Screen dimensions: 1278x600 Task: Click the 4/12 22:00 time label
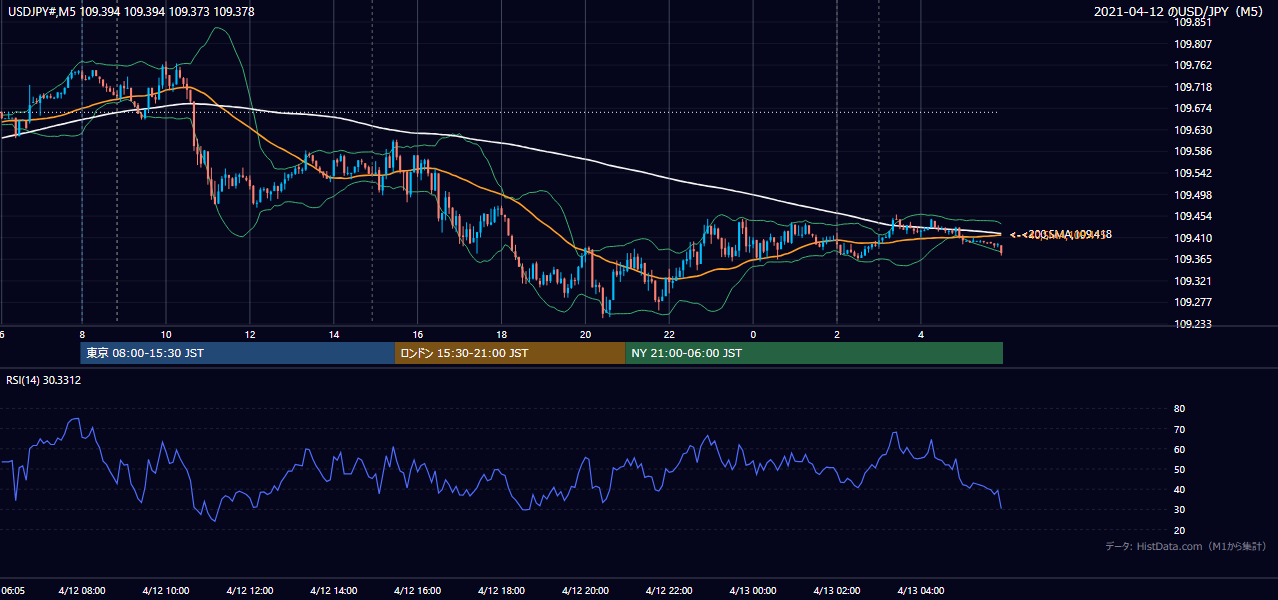pyautogui.click(x=670, y=591)
